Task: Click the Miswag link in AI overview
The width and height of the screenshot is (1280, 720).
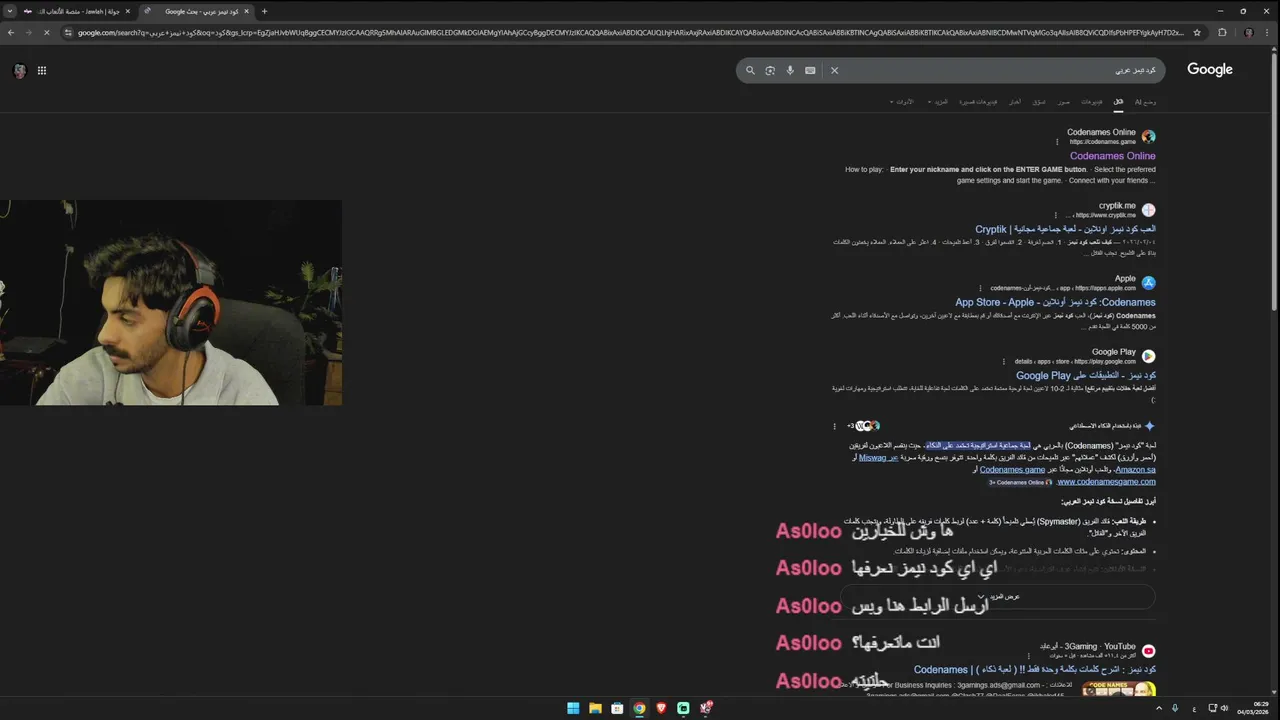Action: [x=878, y=458]
